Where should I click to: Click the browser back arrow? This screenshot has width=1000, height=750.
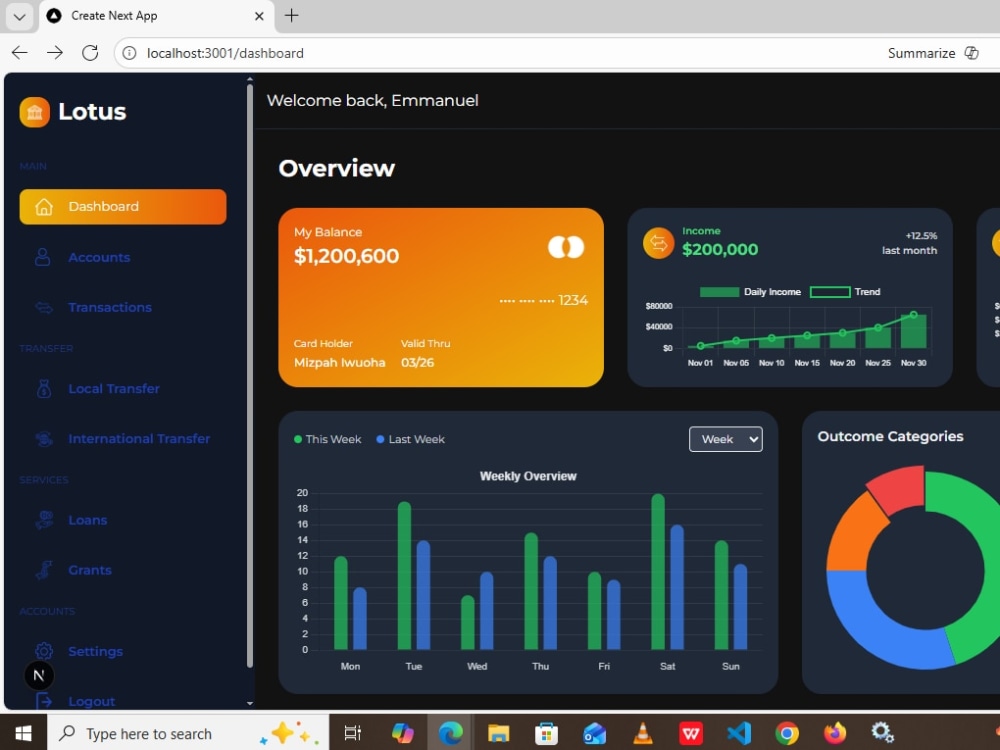[x=20, y=53]
